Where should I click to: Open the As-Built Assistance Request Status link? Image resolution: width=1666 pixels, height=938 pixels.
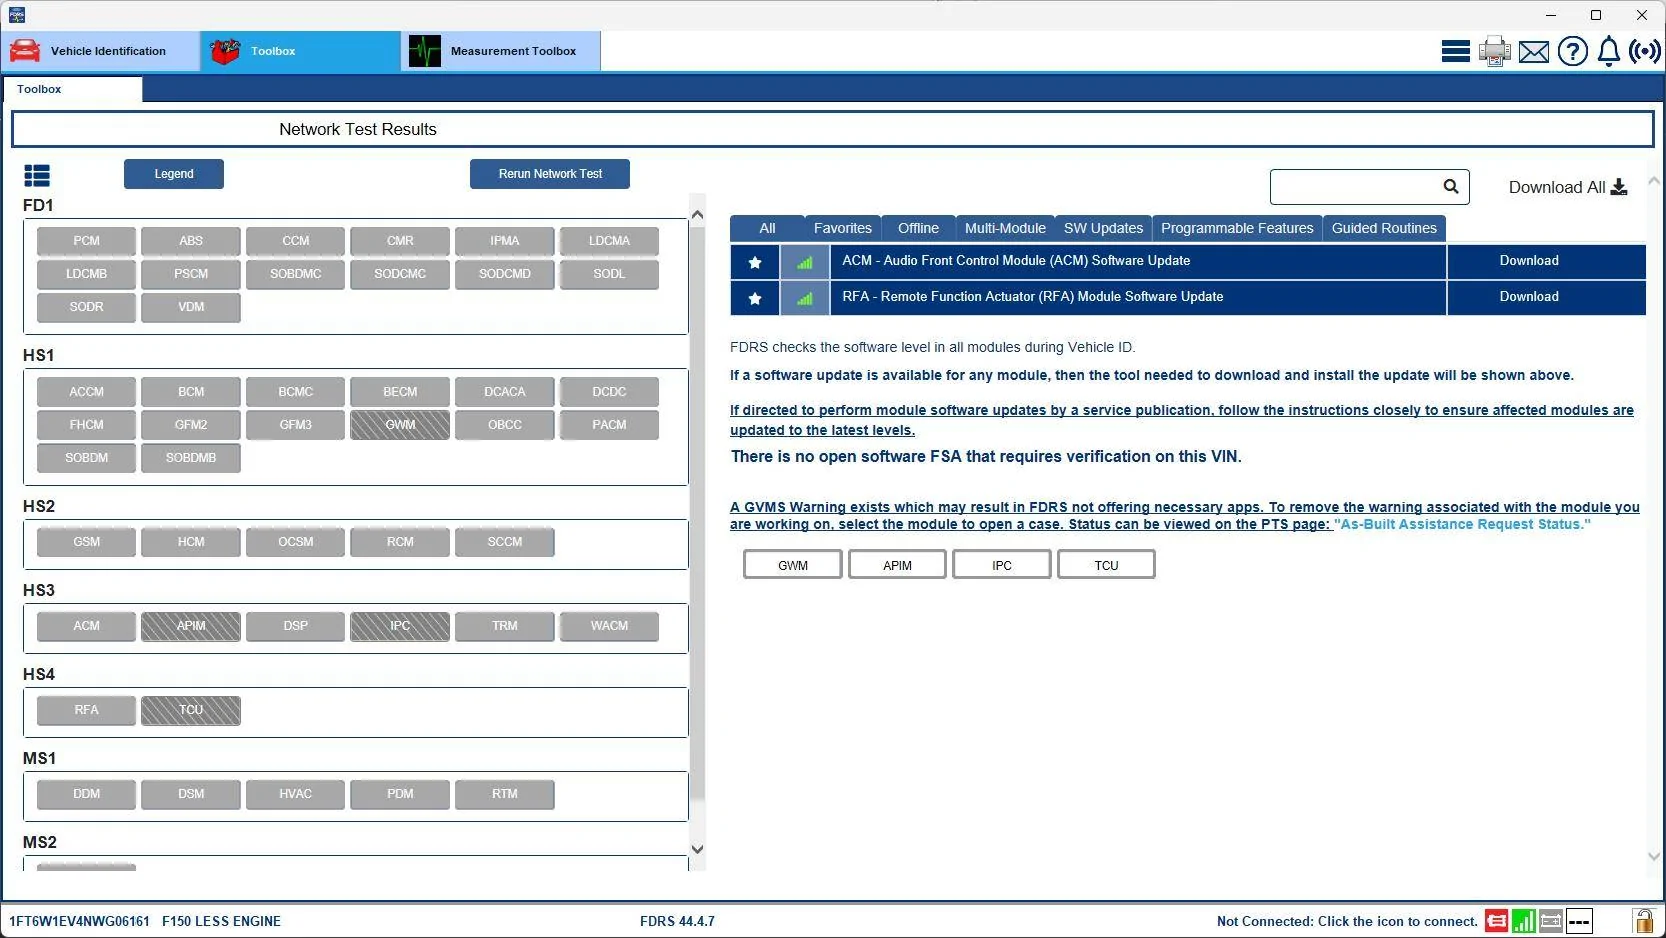[1462, 524]
